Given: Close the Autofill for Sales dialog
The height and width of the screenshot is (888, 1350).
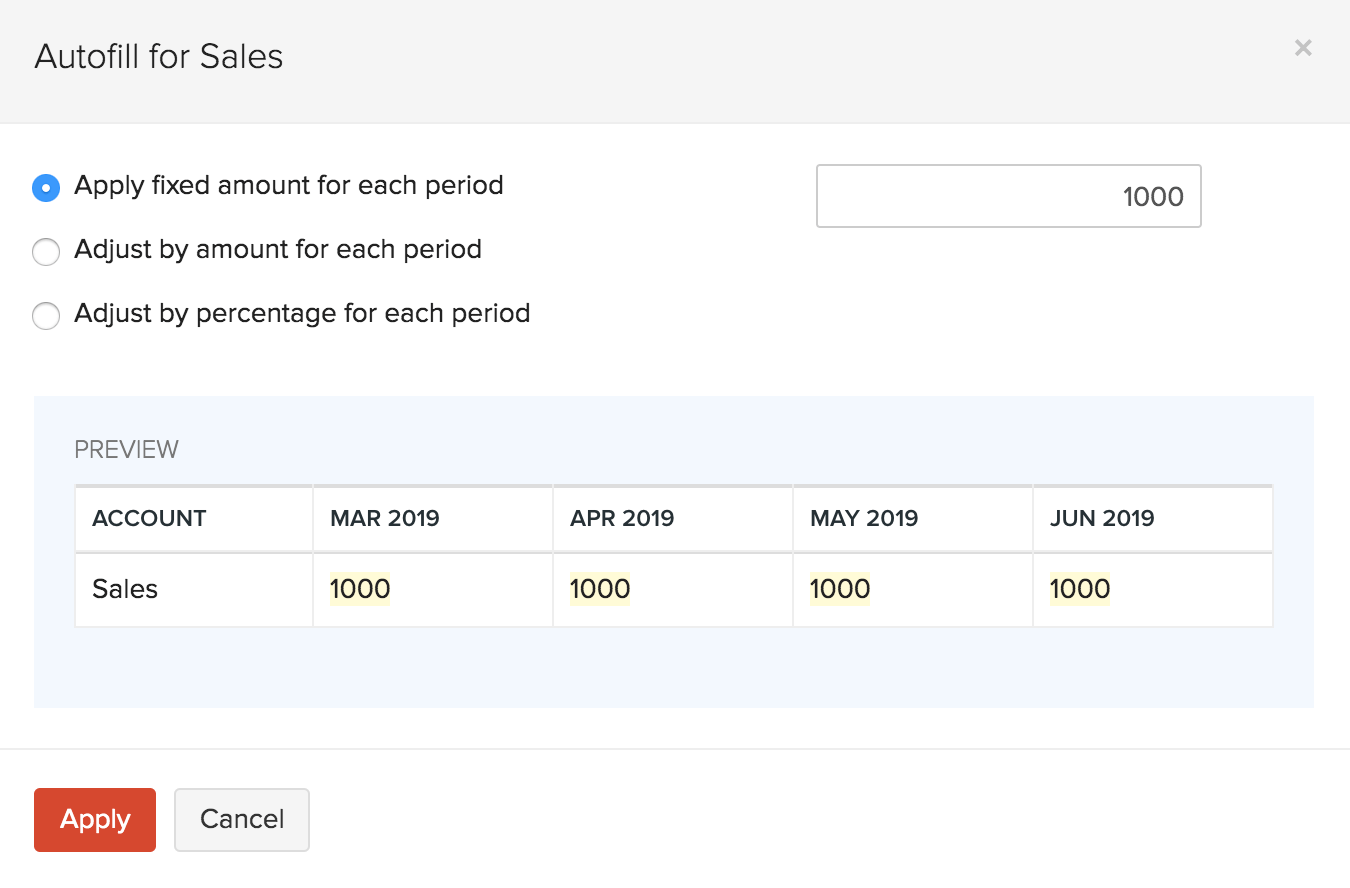Looking at the screenshot, I should tap(1302, 47).
